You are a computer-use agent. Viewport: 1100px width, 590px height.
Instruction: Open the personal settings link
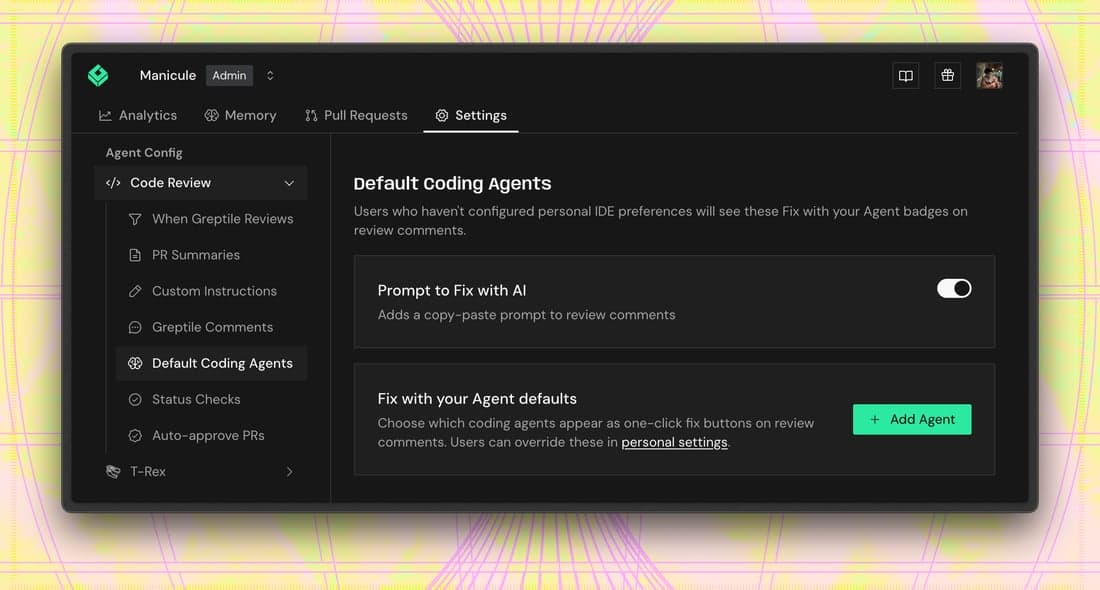674,443
